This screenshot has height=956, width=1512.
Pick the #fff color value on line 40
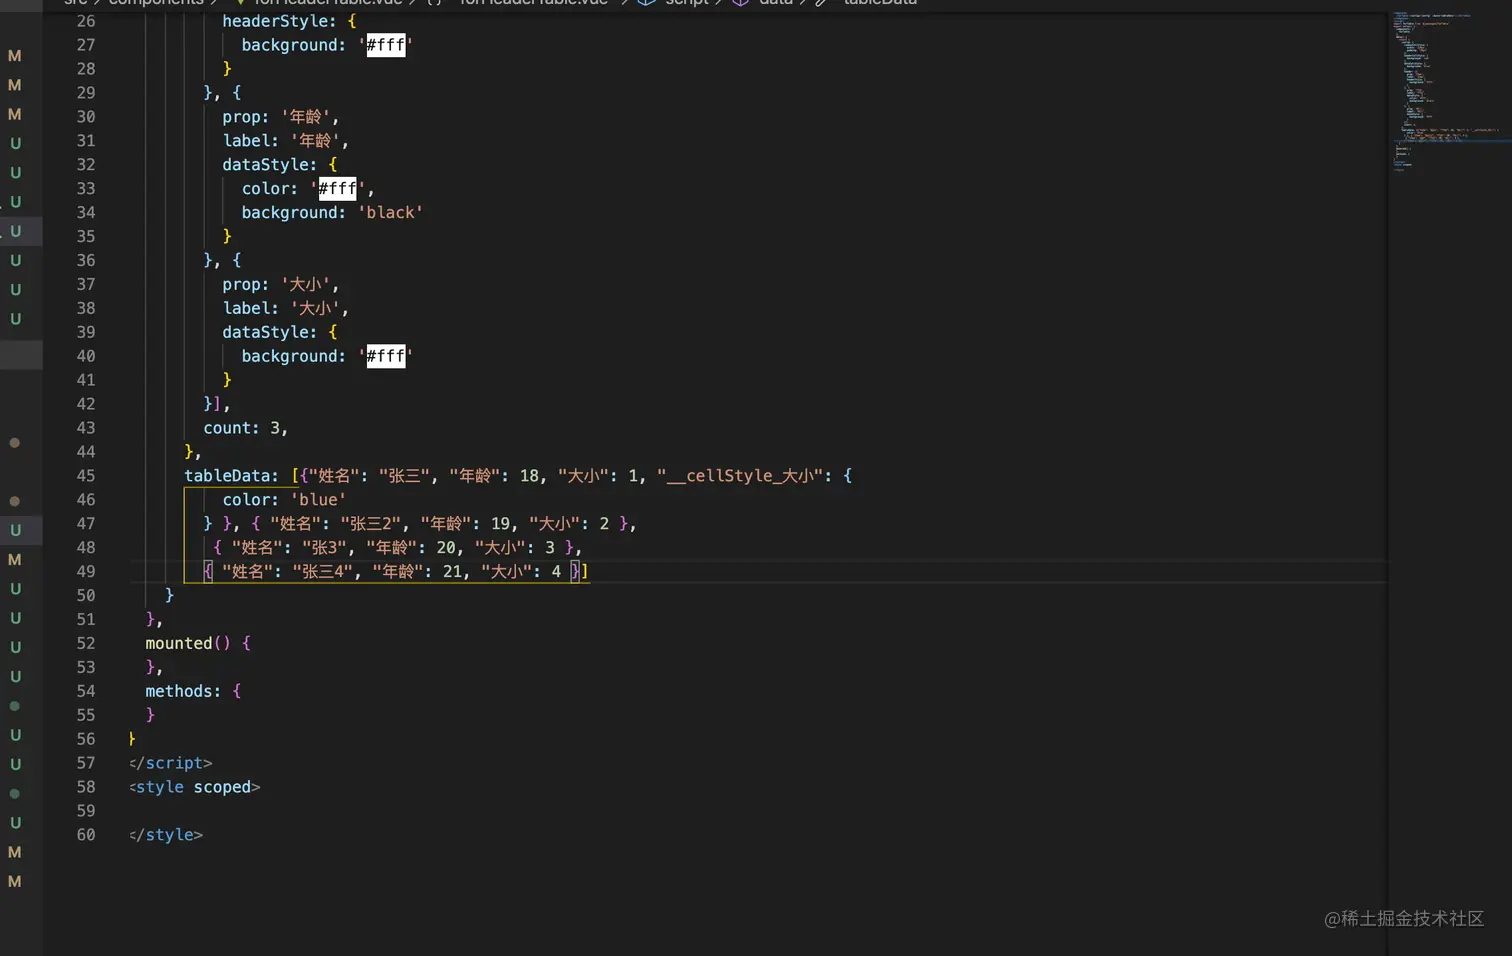386,356
